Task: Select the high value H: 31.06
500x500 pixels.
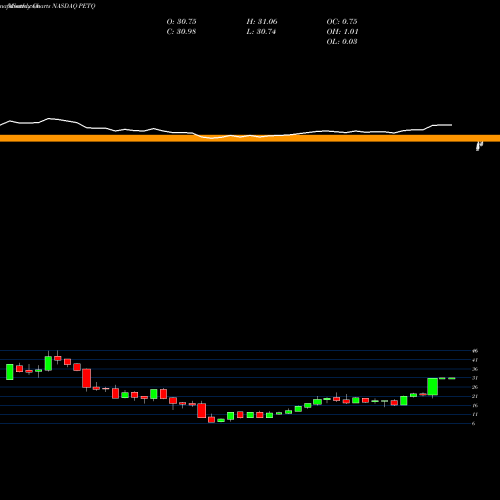Action: [x=262, y=22]
